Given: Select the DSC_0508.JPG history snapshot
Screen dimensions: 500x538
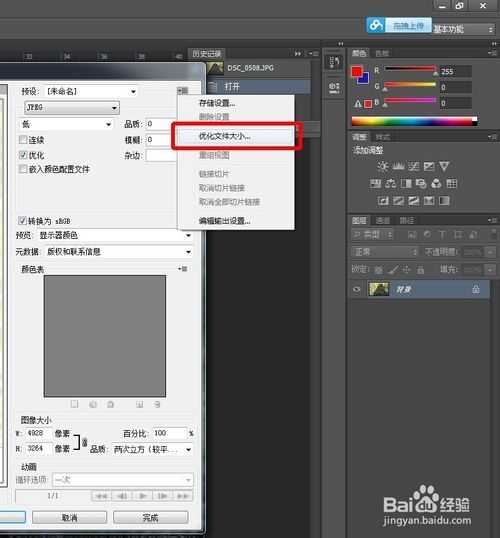Looking at the screenshot, I should pyautogui.click(x=259, y=68).
